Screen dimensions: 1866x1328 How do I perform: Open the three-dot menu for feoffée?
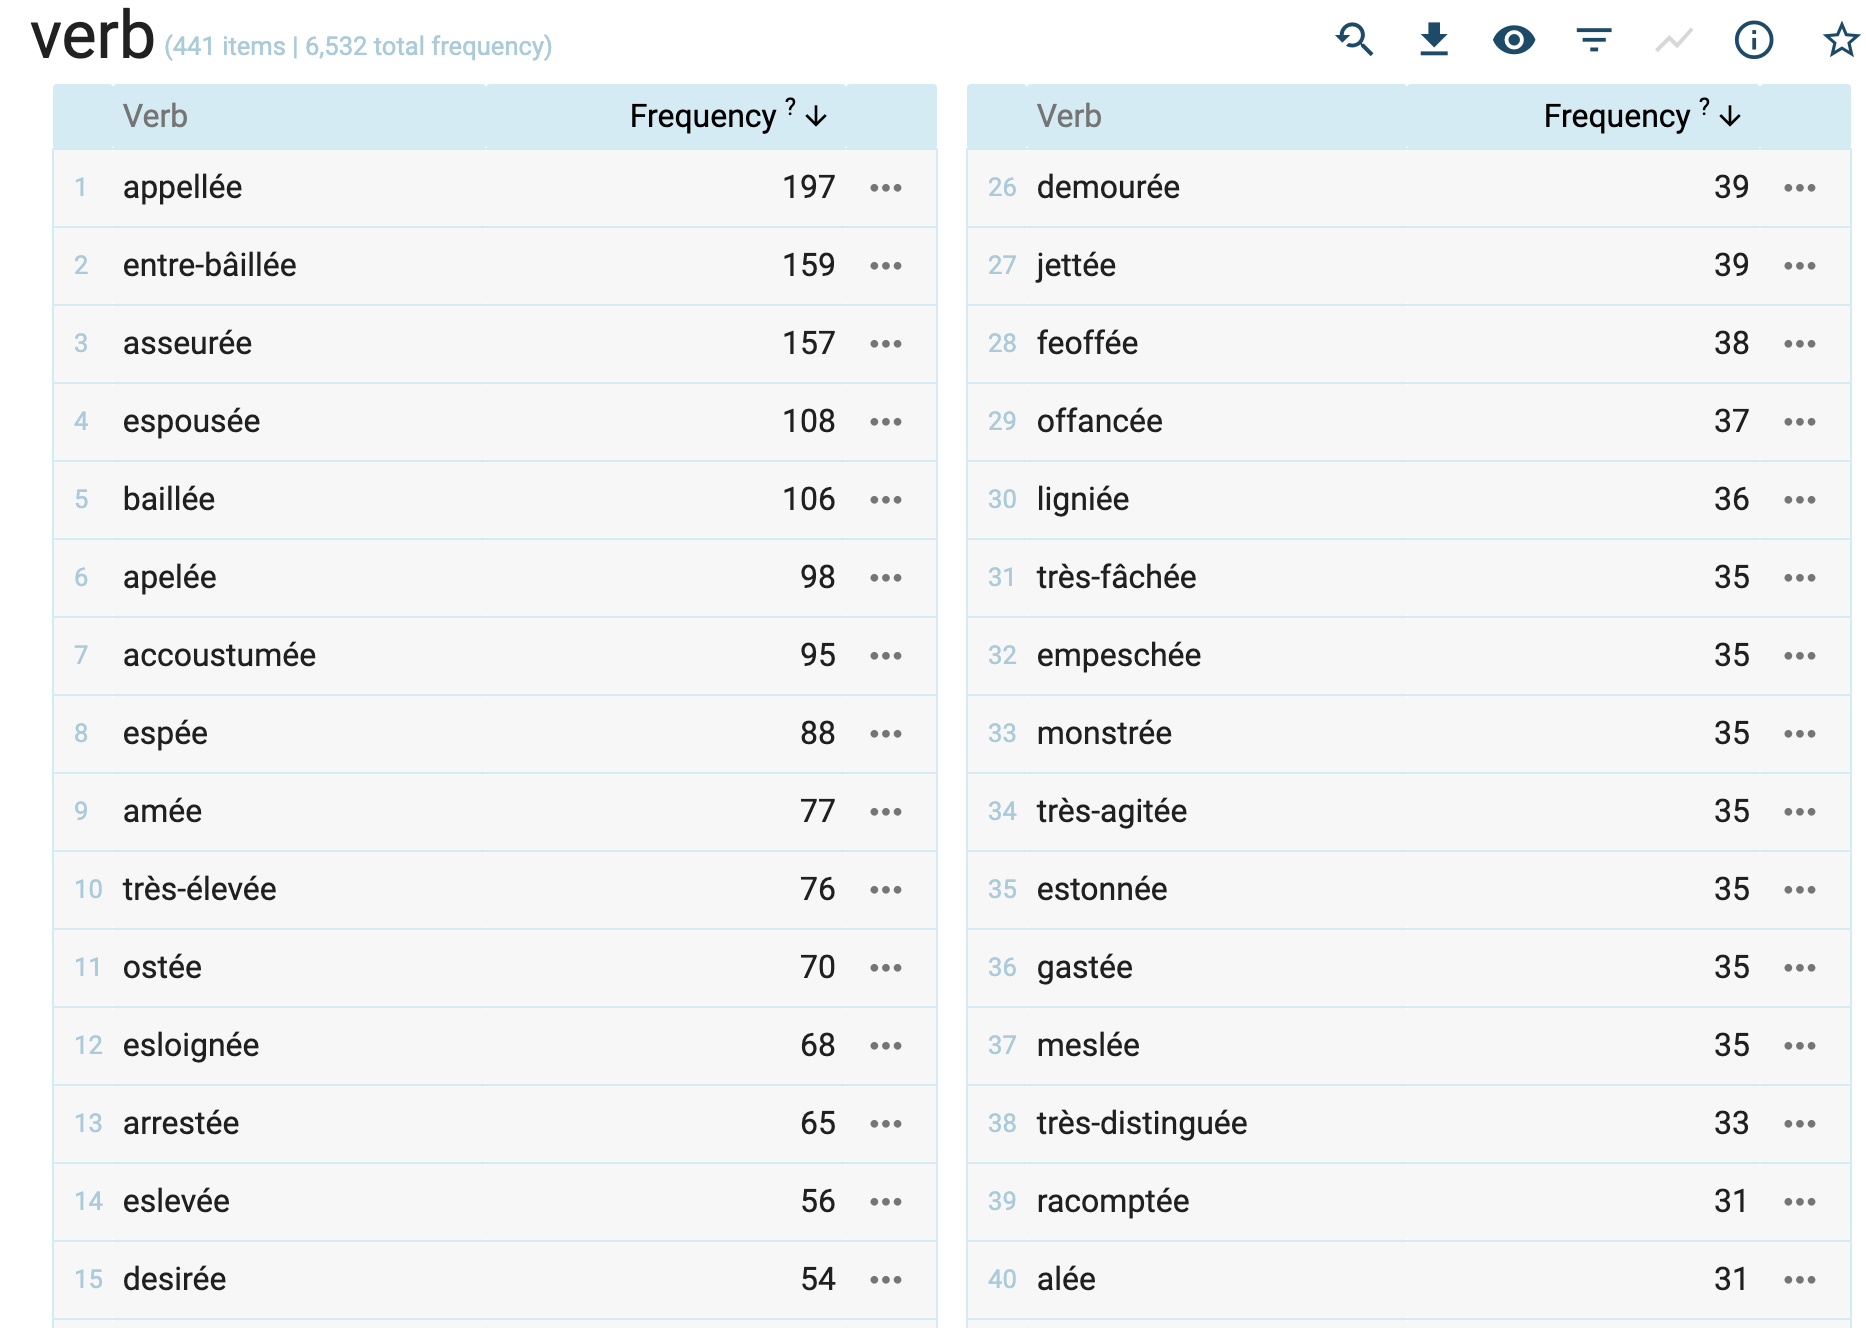click(x=1800, y=344)
